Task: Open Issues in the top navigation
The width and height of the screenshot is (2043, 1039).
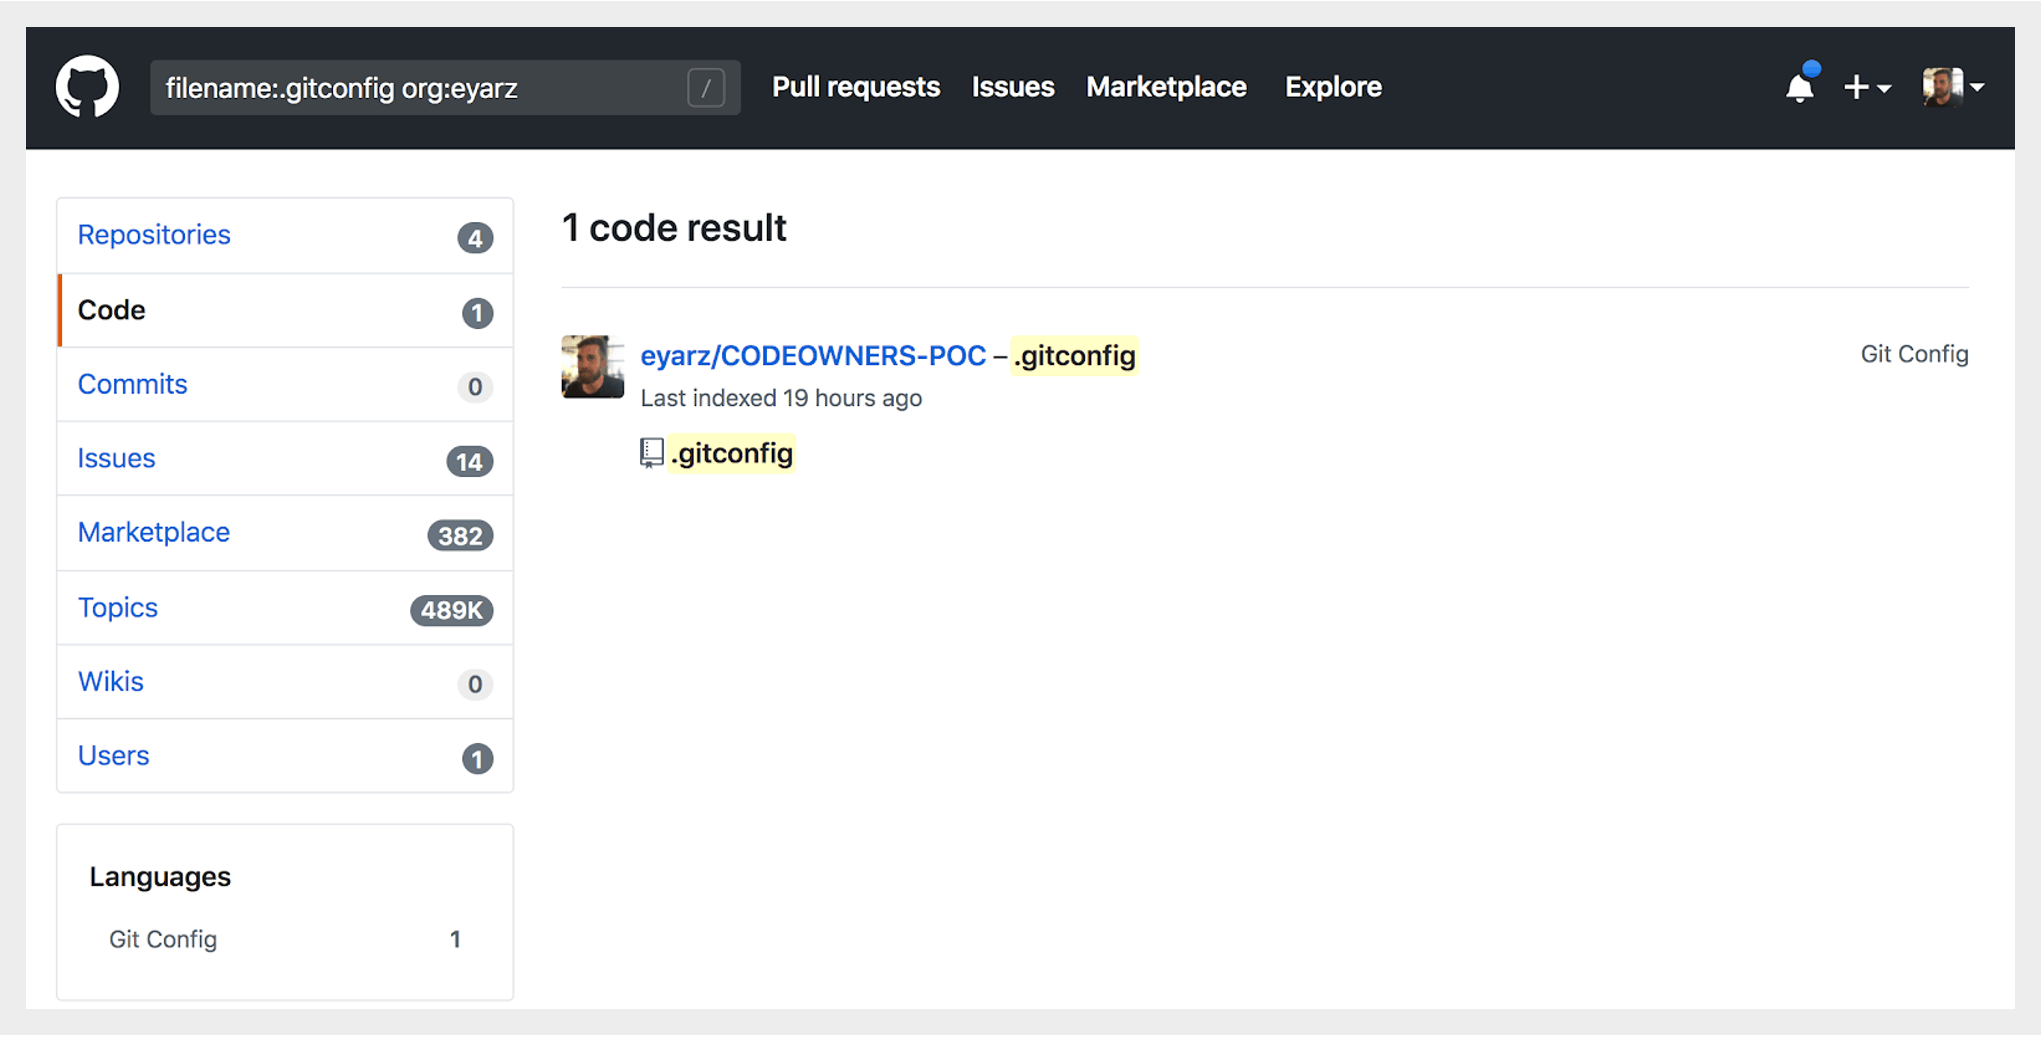Action: pyautogui.click(x=1013, y=87)
